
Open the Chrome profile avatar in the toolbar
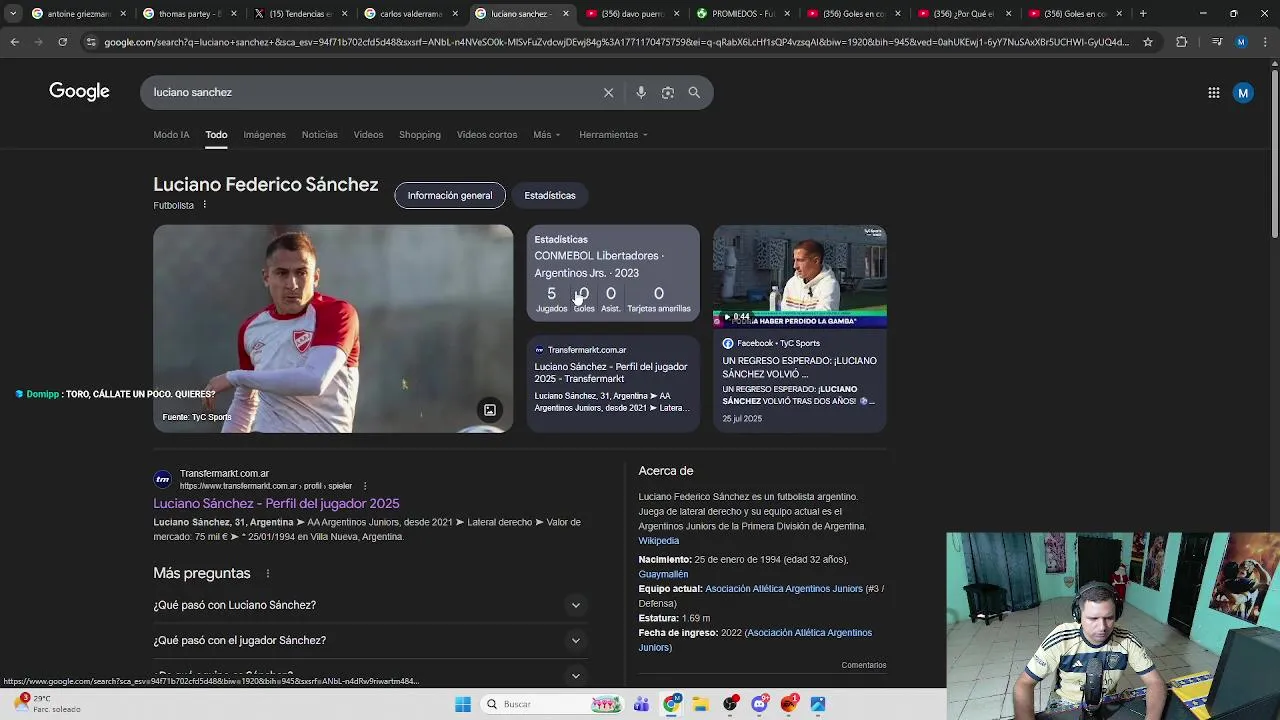(1241, 42)
